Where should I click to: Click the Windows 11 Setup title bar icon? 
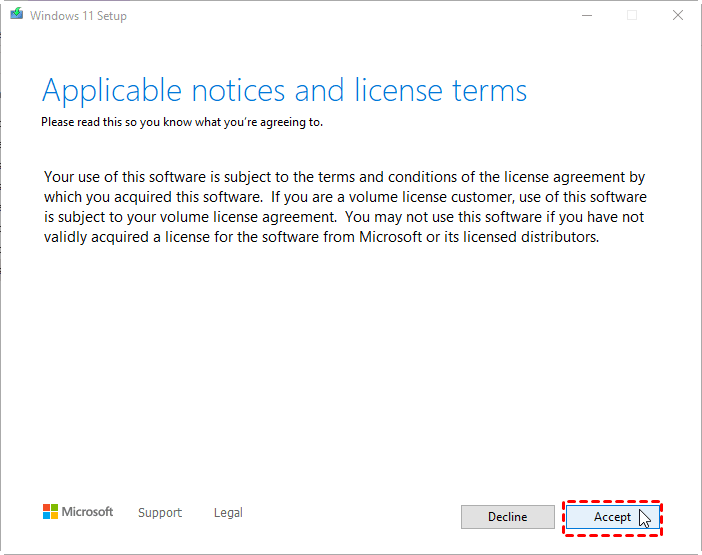coord(14,16)
